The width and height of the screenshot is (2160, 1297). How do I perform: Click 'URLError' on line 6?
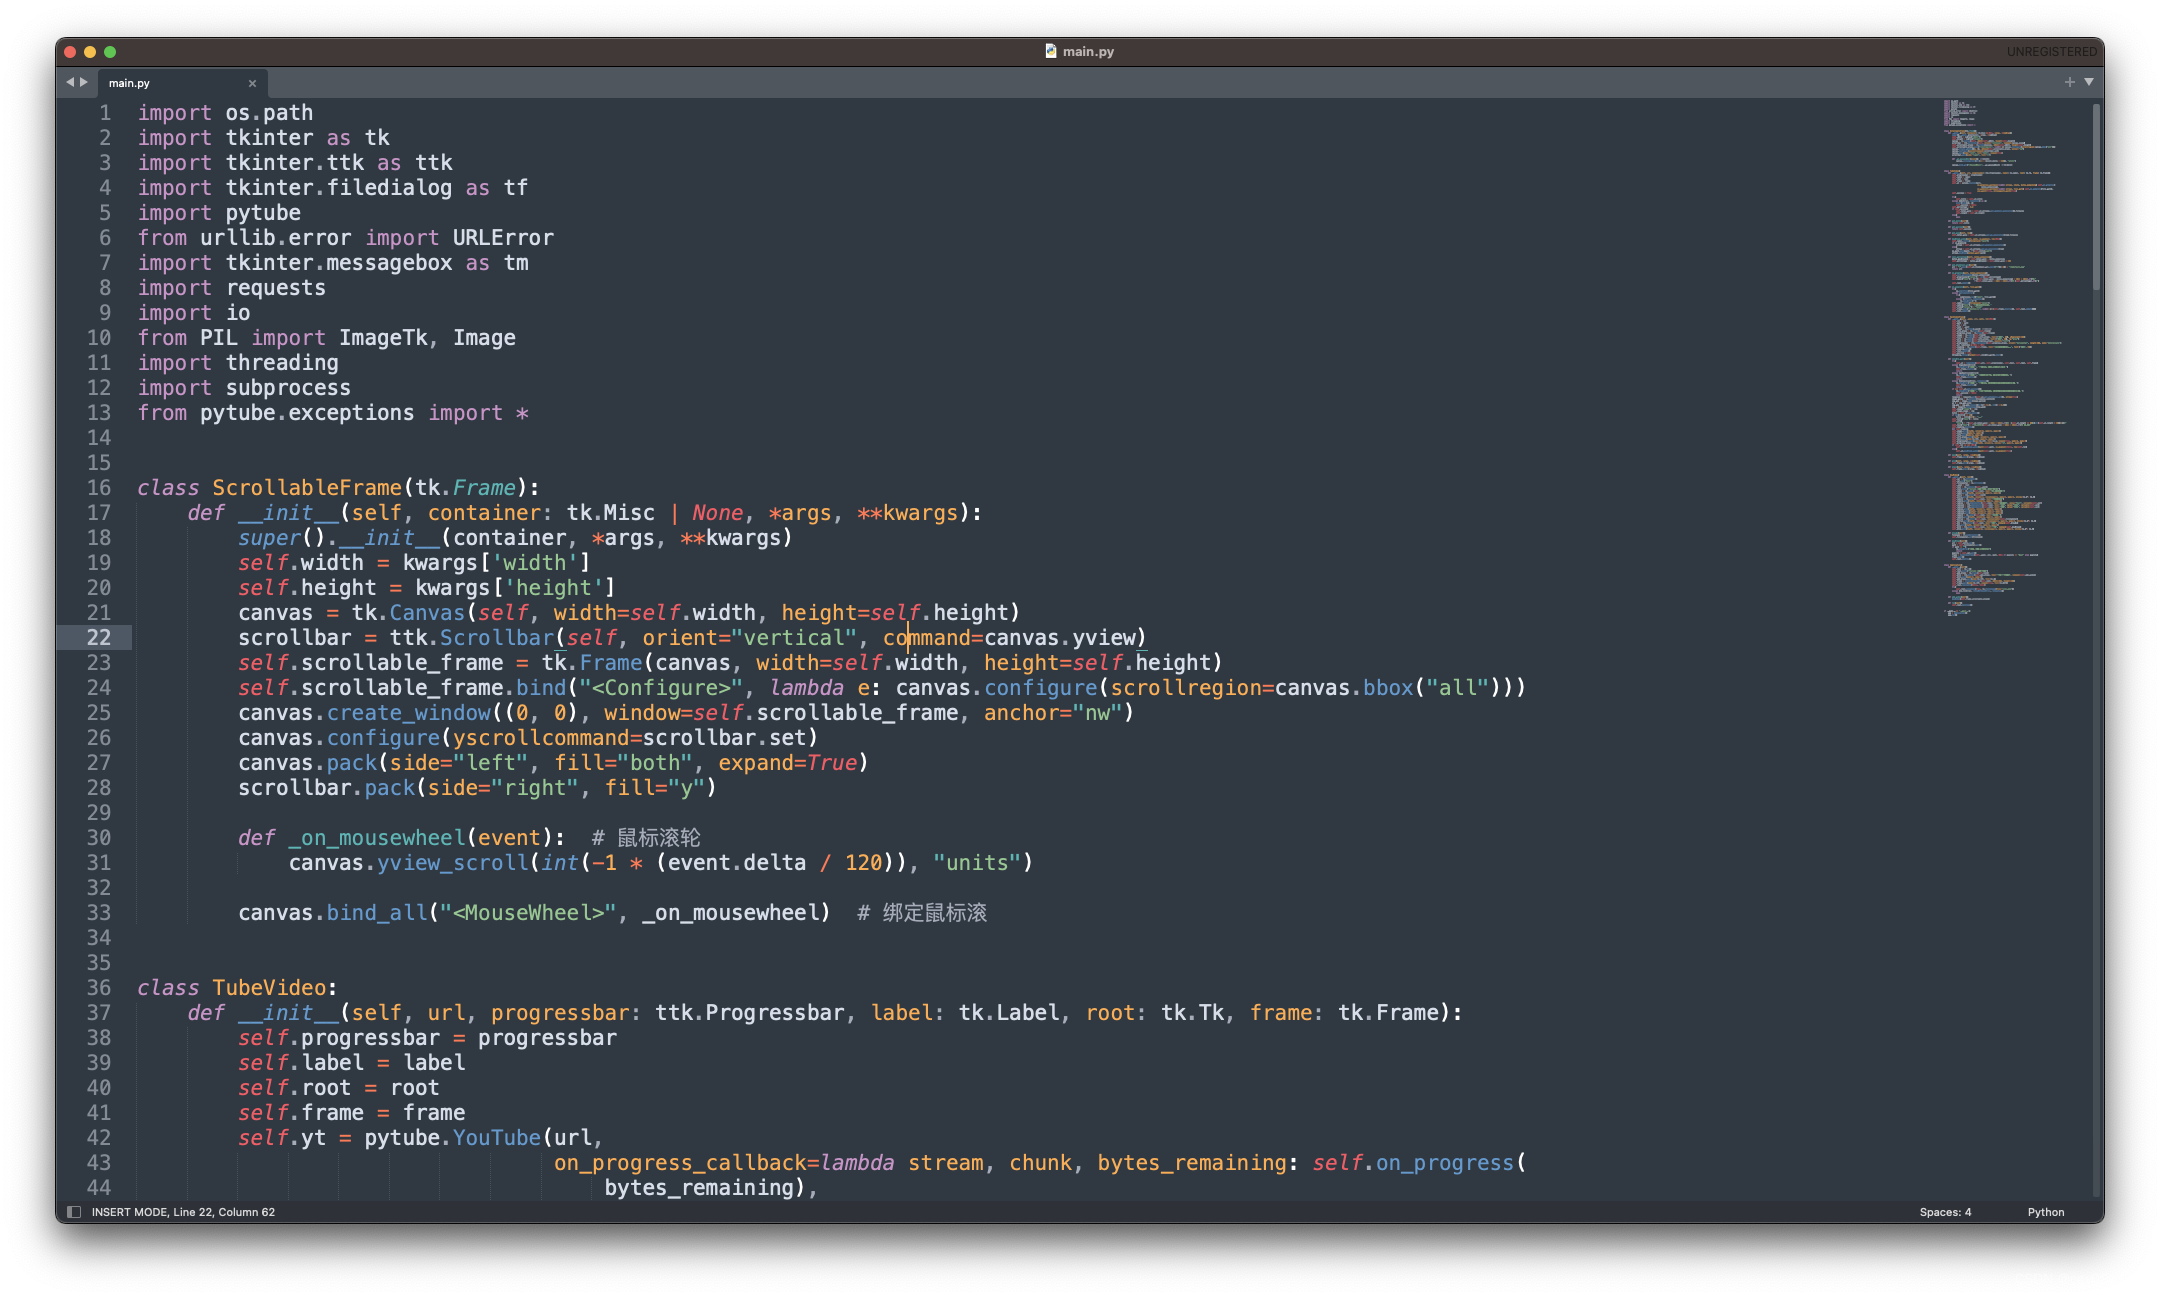[x=503, y=238]
